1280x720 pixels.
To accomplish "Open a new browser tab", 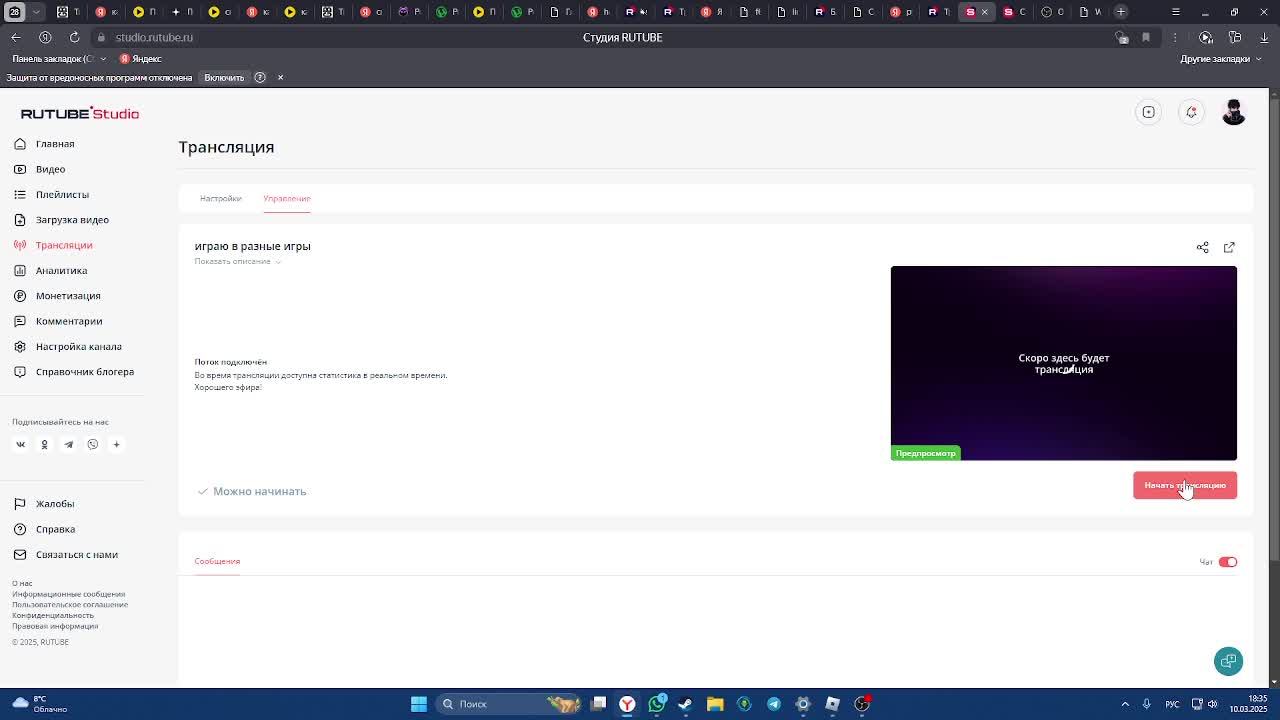I will click(x=1121, y=12).
